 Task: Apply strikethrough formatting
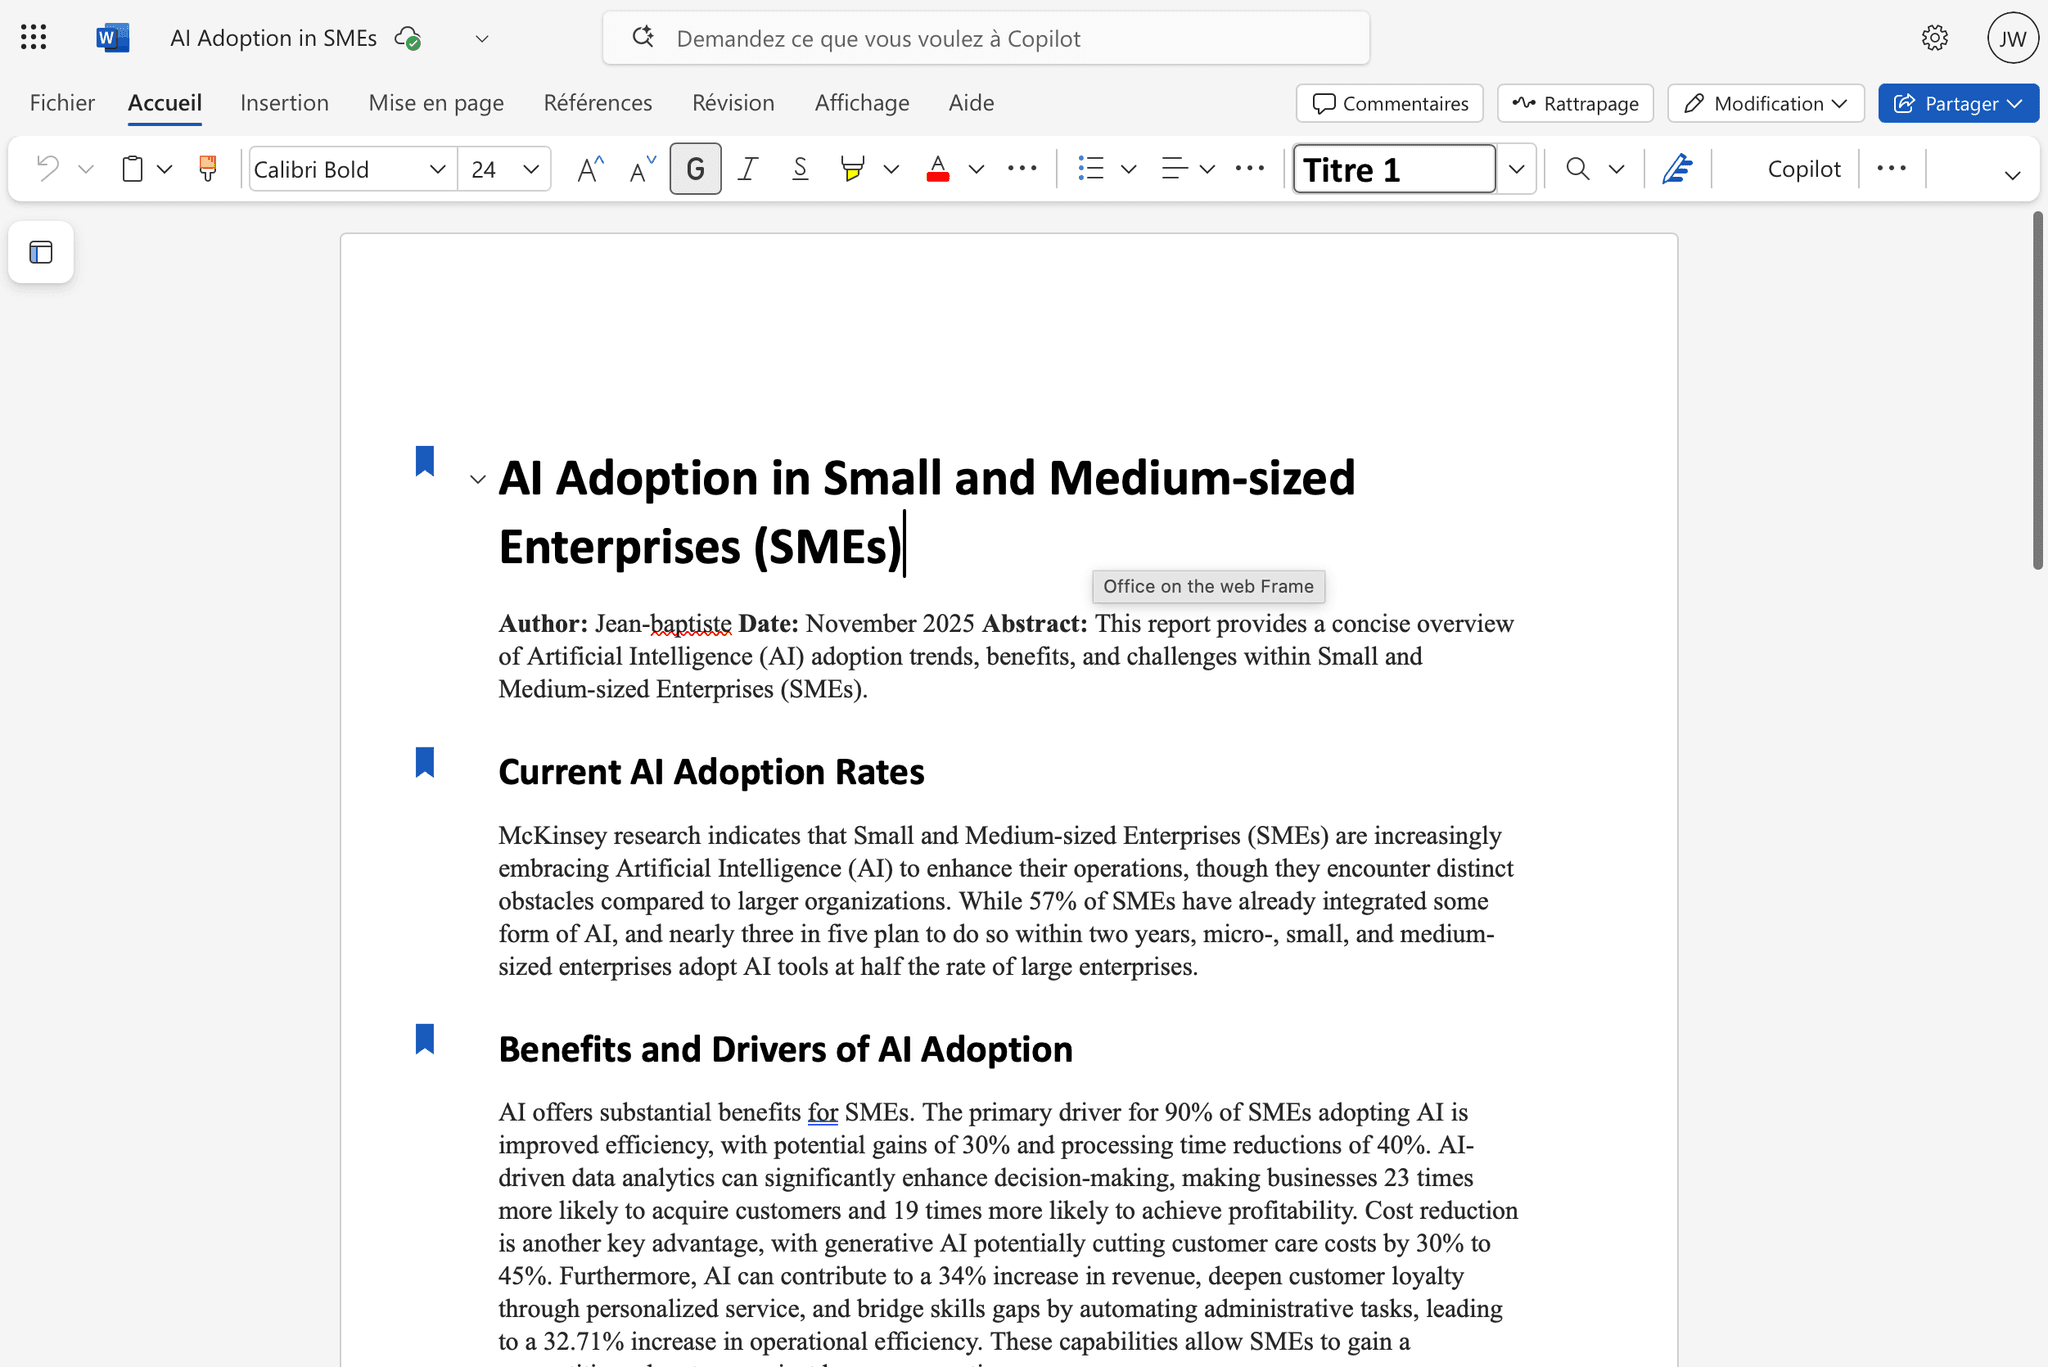click(1022, 168)
